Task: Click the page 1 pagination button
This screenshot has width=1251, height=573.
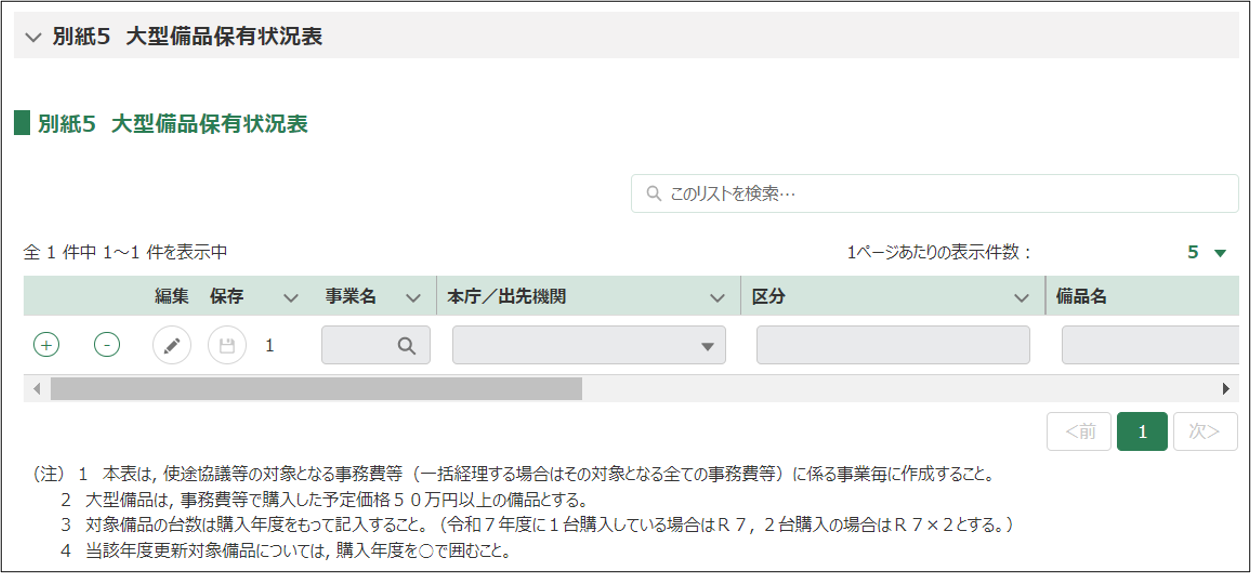Action: (x=1142, y=432)
